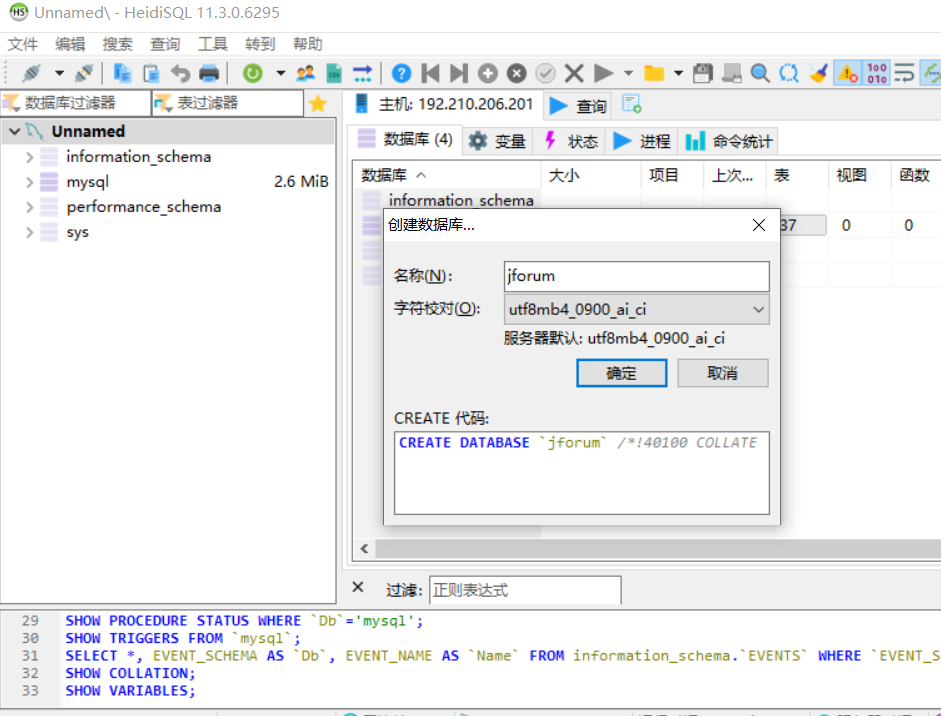Toggle the word wrap icon
The width and height of the screenshot is (941, 716).
[x=904, y=73]
